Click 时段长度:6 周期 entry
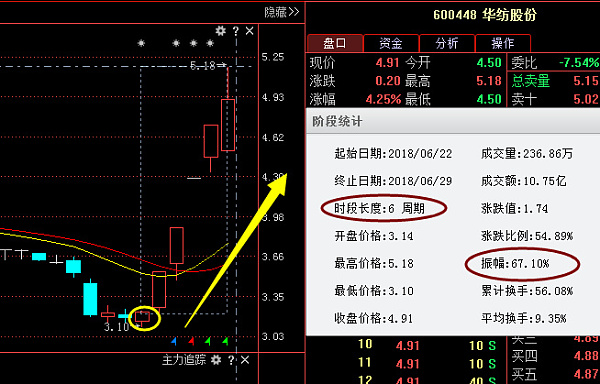Viewport: 600px width, 384px height. coord(380,208)
